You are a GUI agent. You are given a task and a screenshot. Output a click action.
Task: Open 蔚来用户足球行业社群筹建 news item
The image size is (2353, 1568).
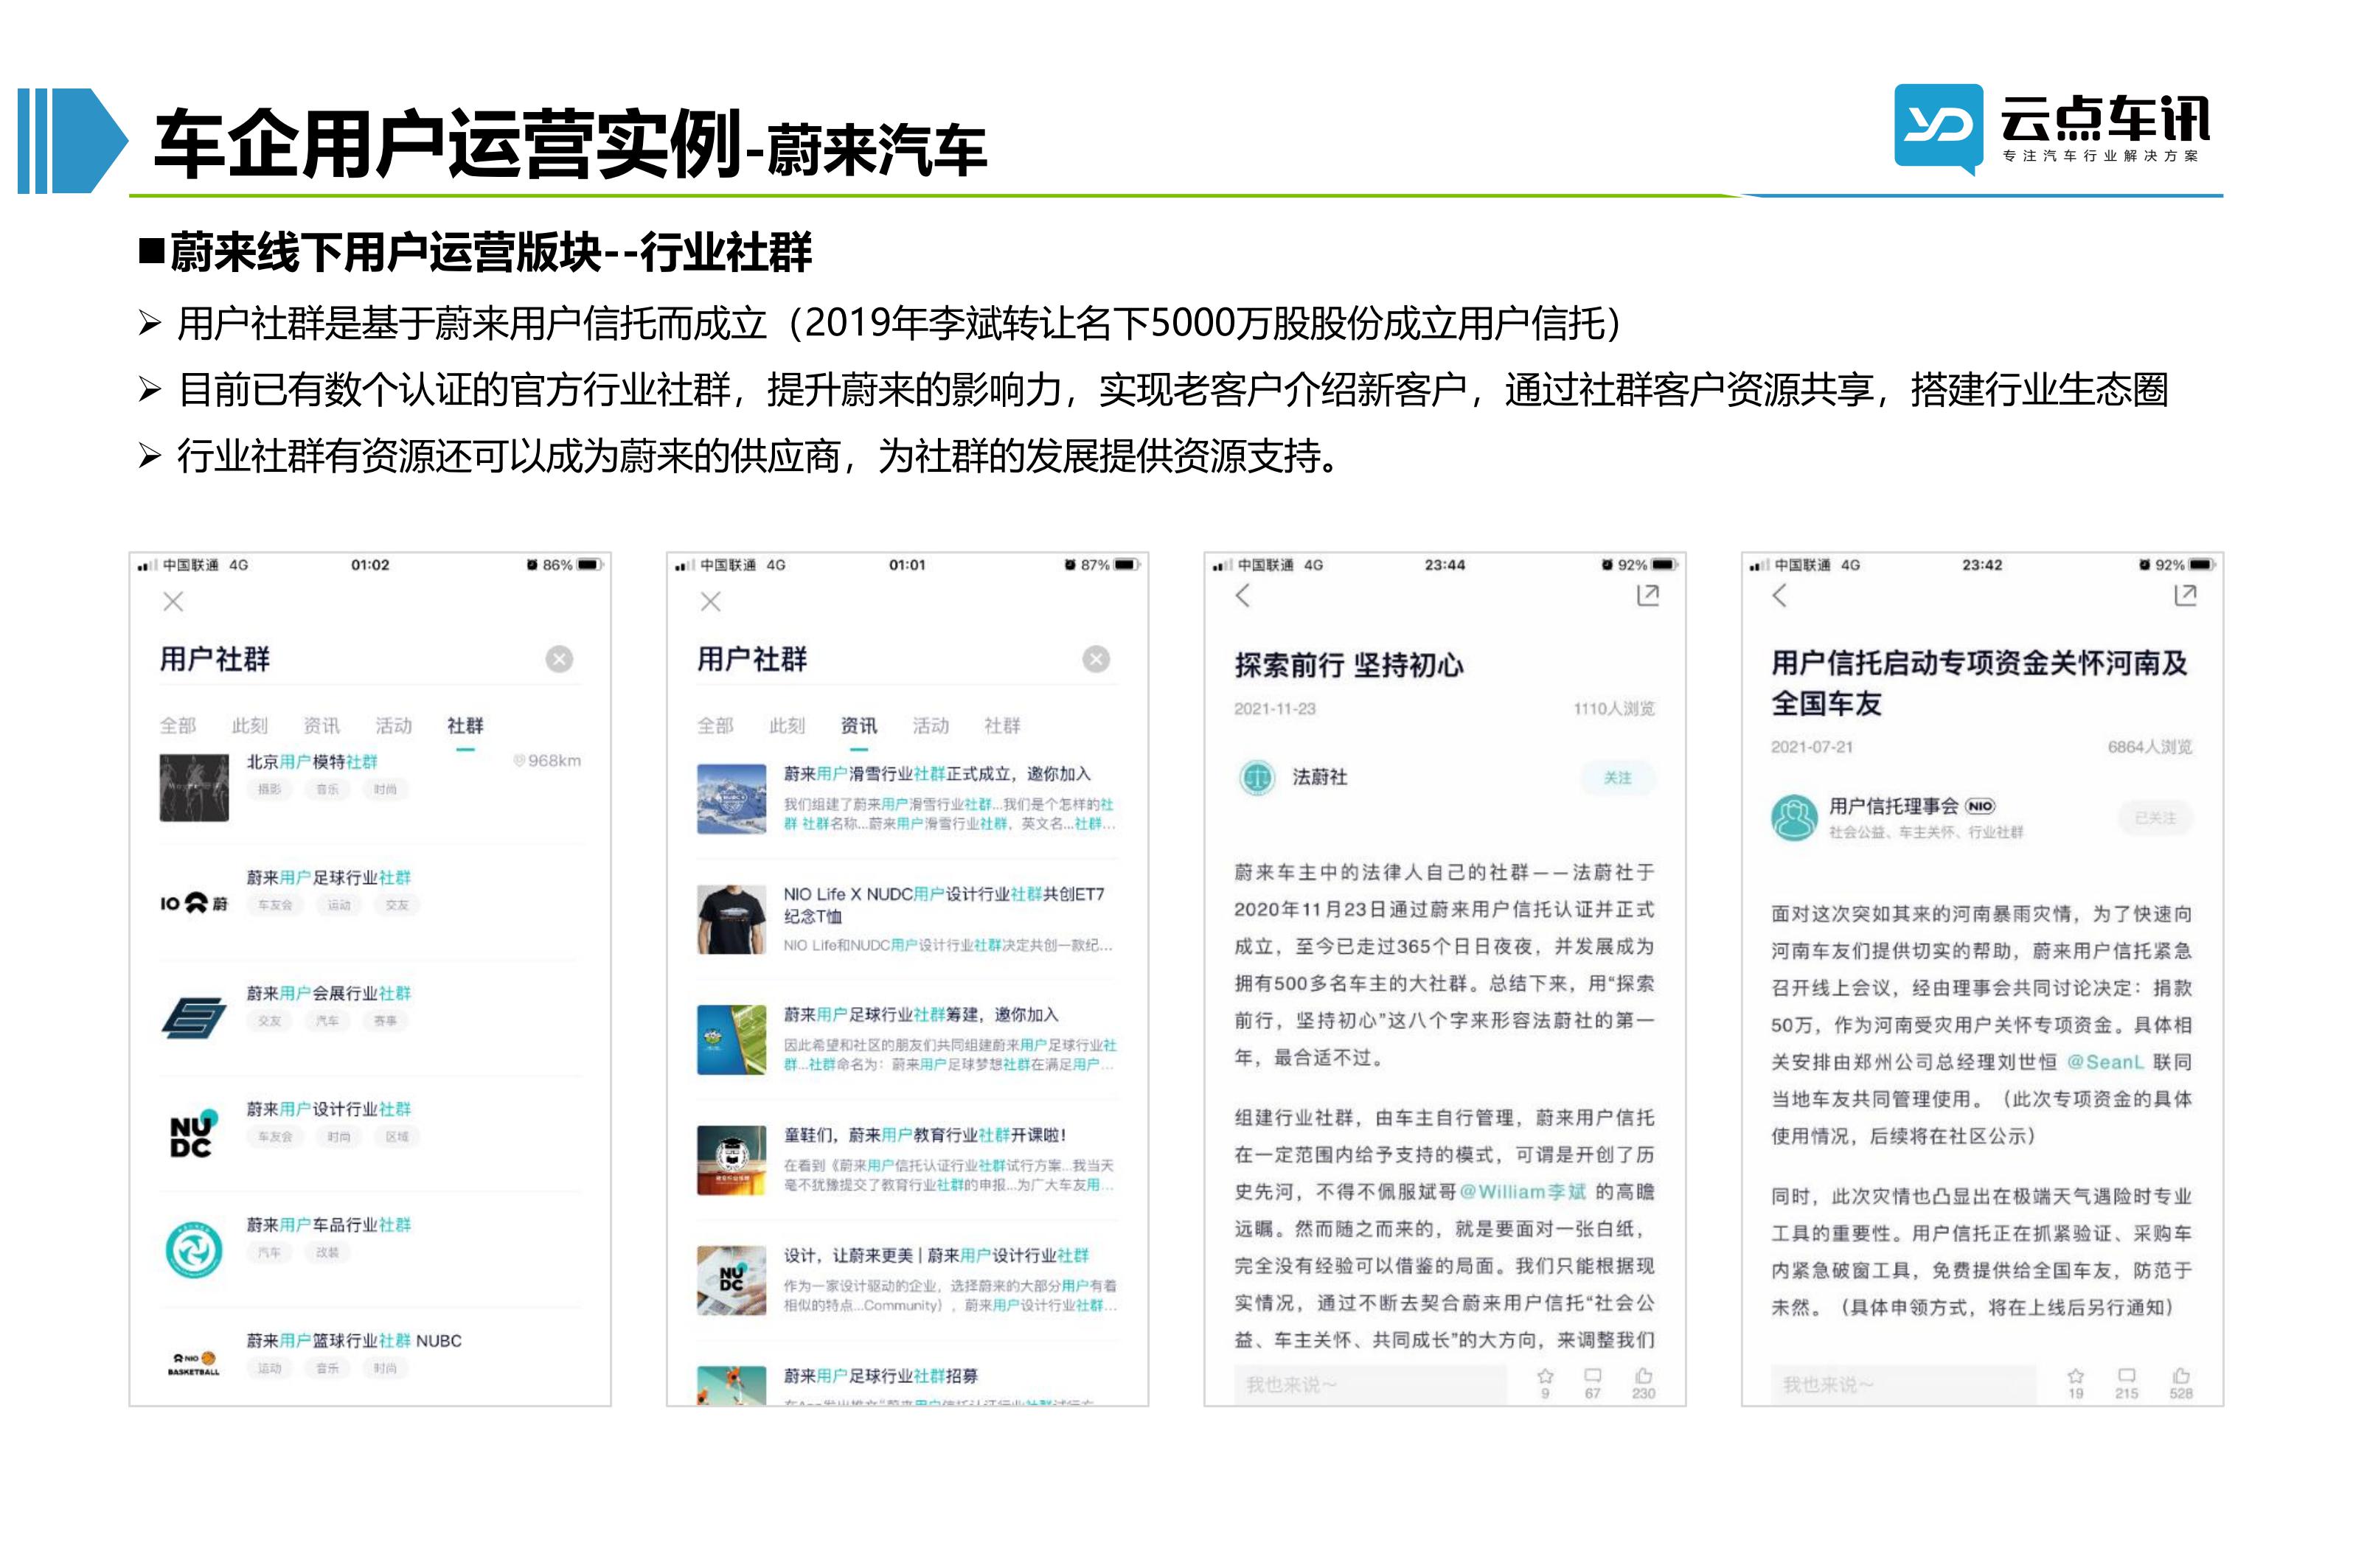coord(908,1039)
